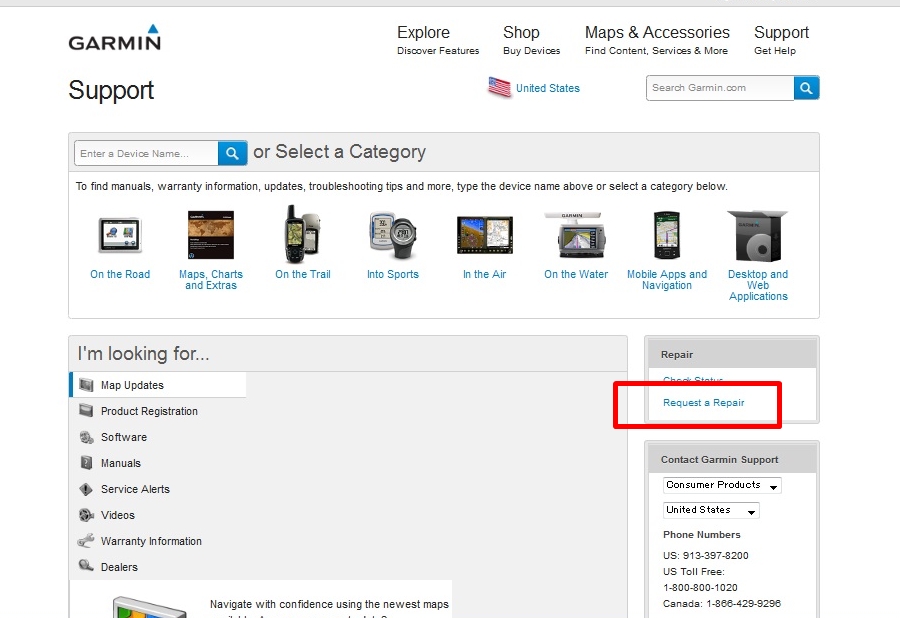Click the Dealers magnifier icon
The width and height of the screenshot is (900, 618).
point(86,566)
